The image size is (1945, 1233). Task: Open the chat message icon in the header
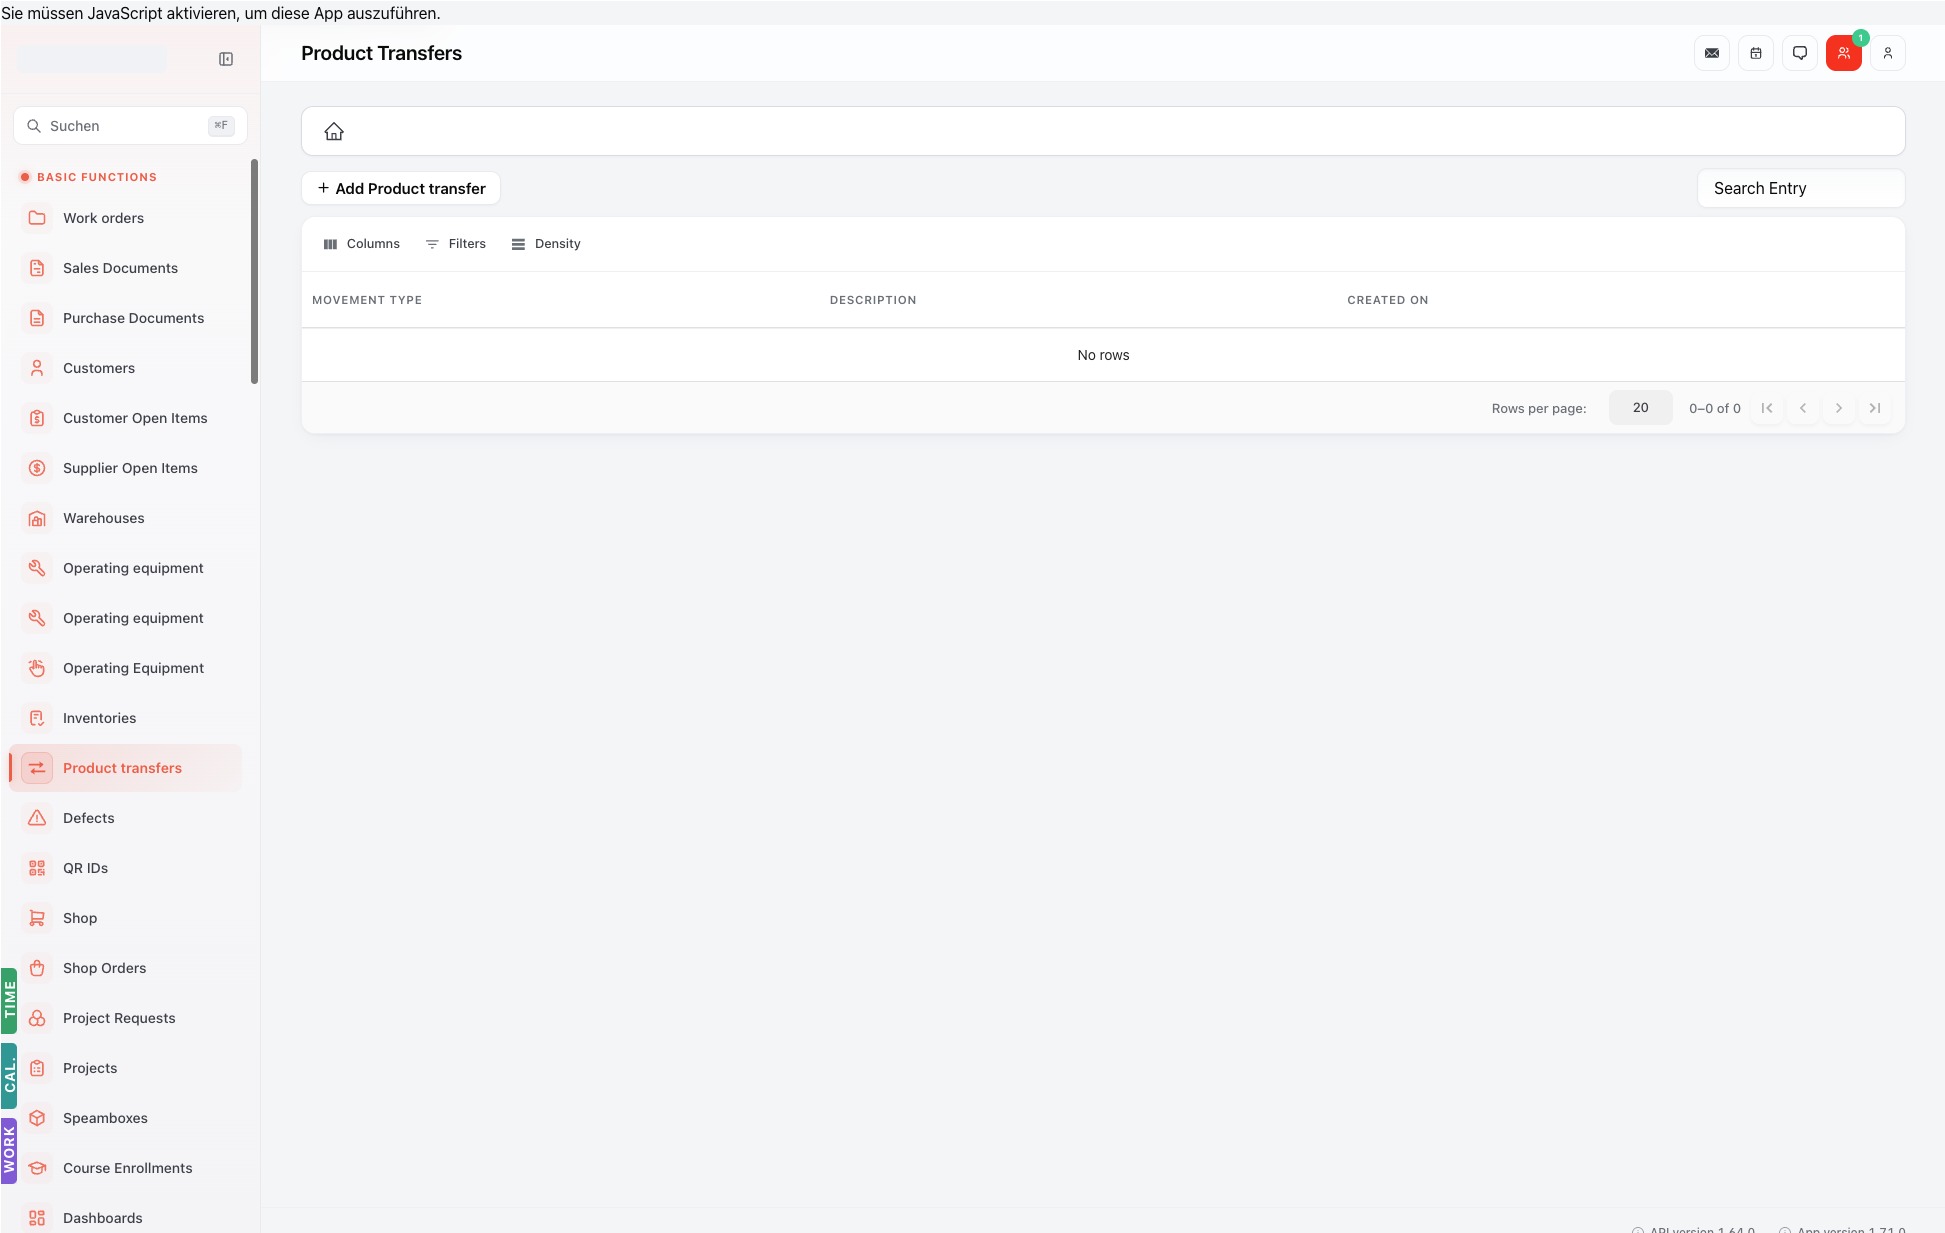tap(1800, 53)
